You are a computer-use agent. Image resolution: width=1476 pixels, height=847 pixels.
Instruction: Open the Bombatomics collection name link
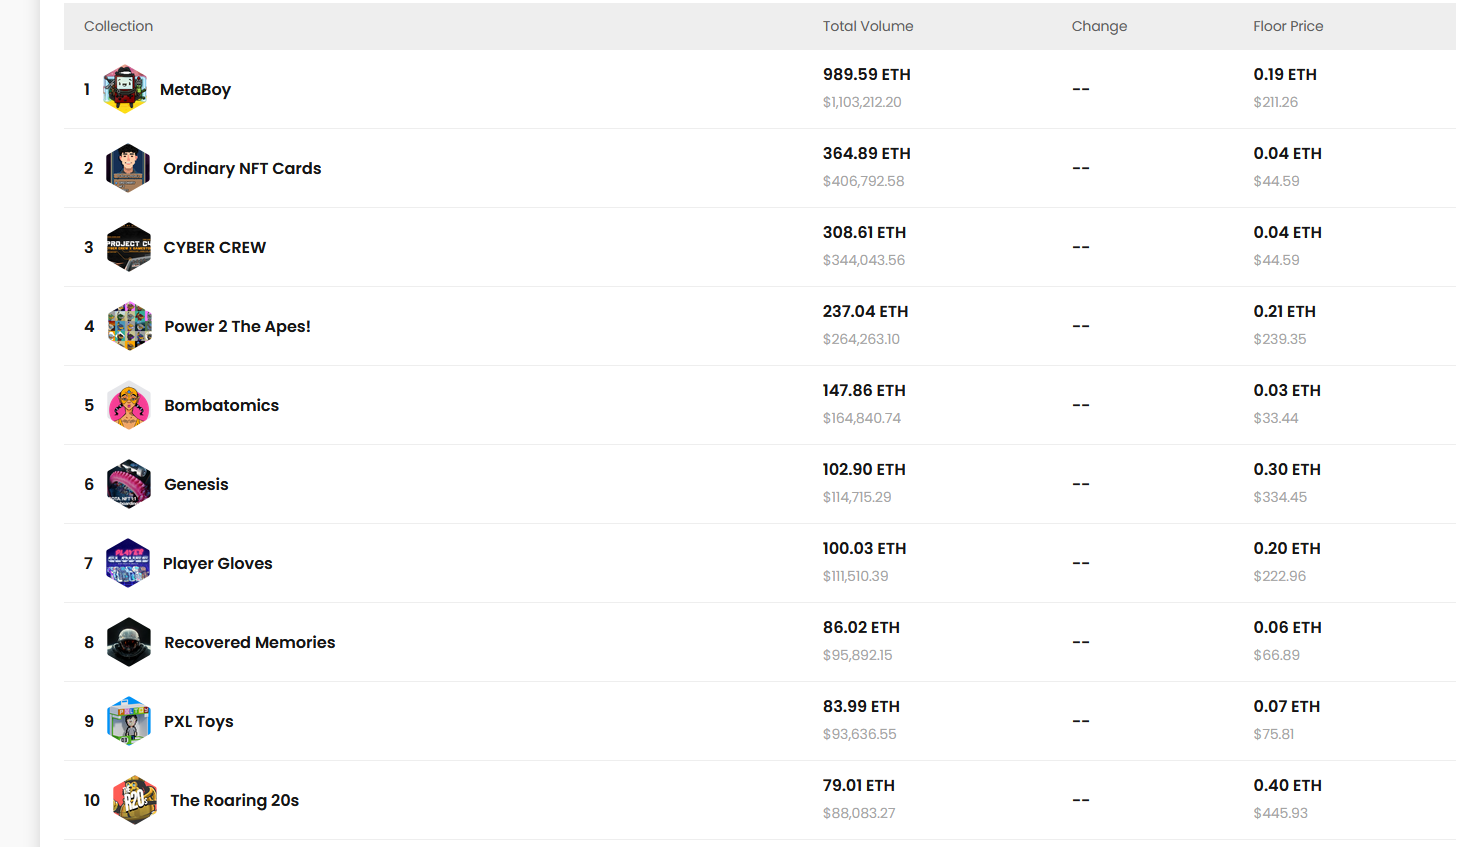click(221, 405)
